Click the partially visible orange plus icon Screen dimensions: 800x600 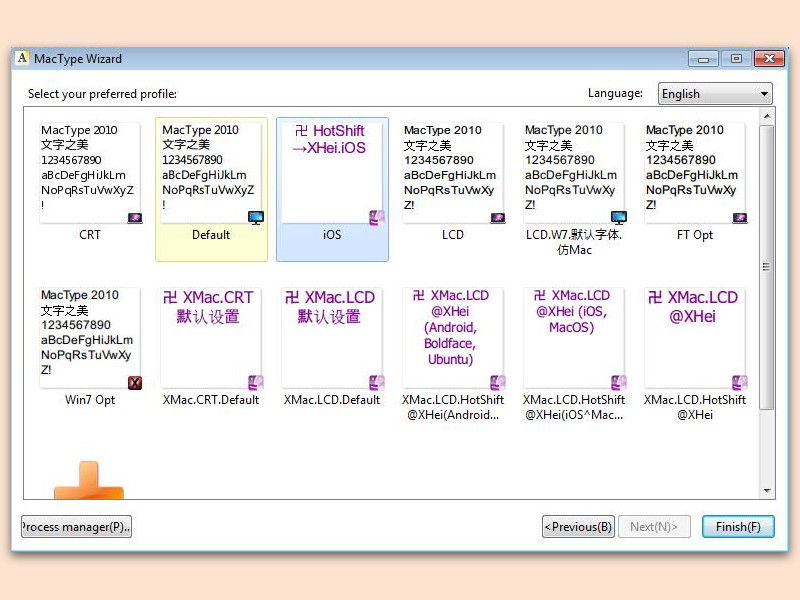89,481
